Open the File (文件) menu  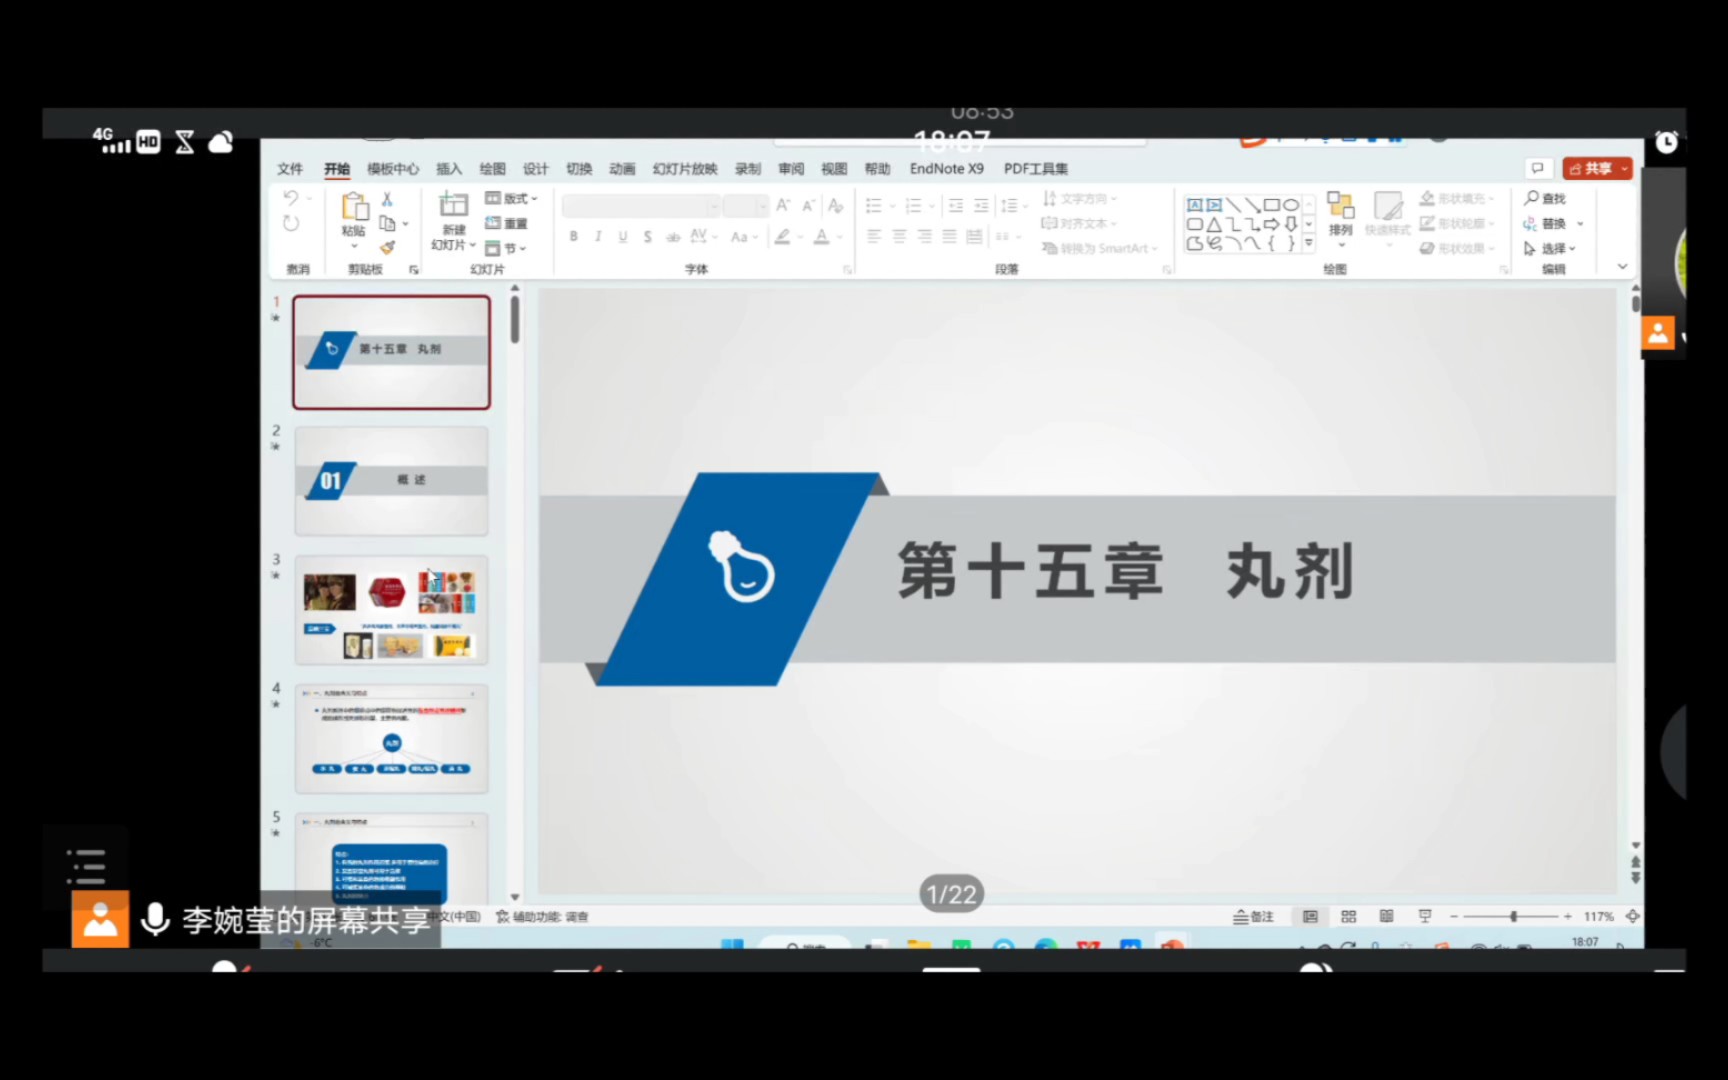pyautogui.click(x=290, y=169)
